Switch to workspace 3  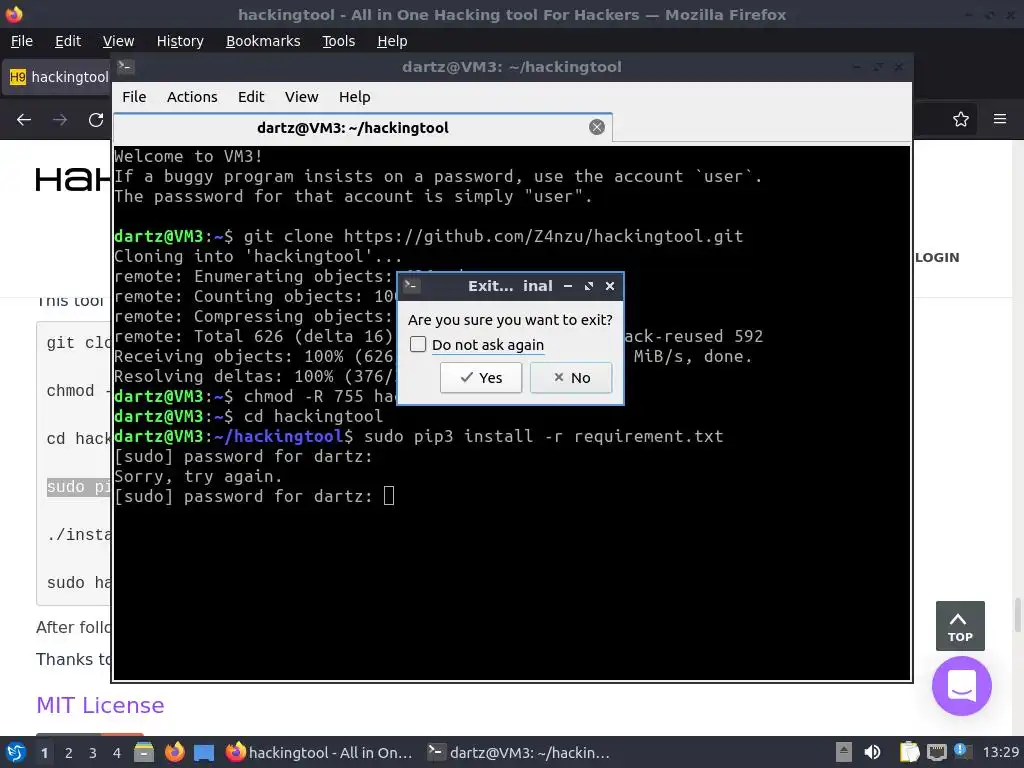93,753
